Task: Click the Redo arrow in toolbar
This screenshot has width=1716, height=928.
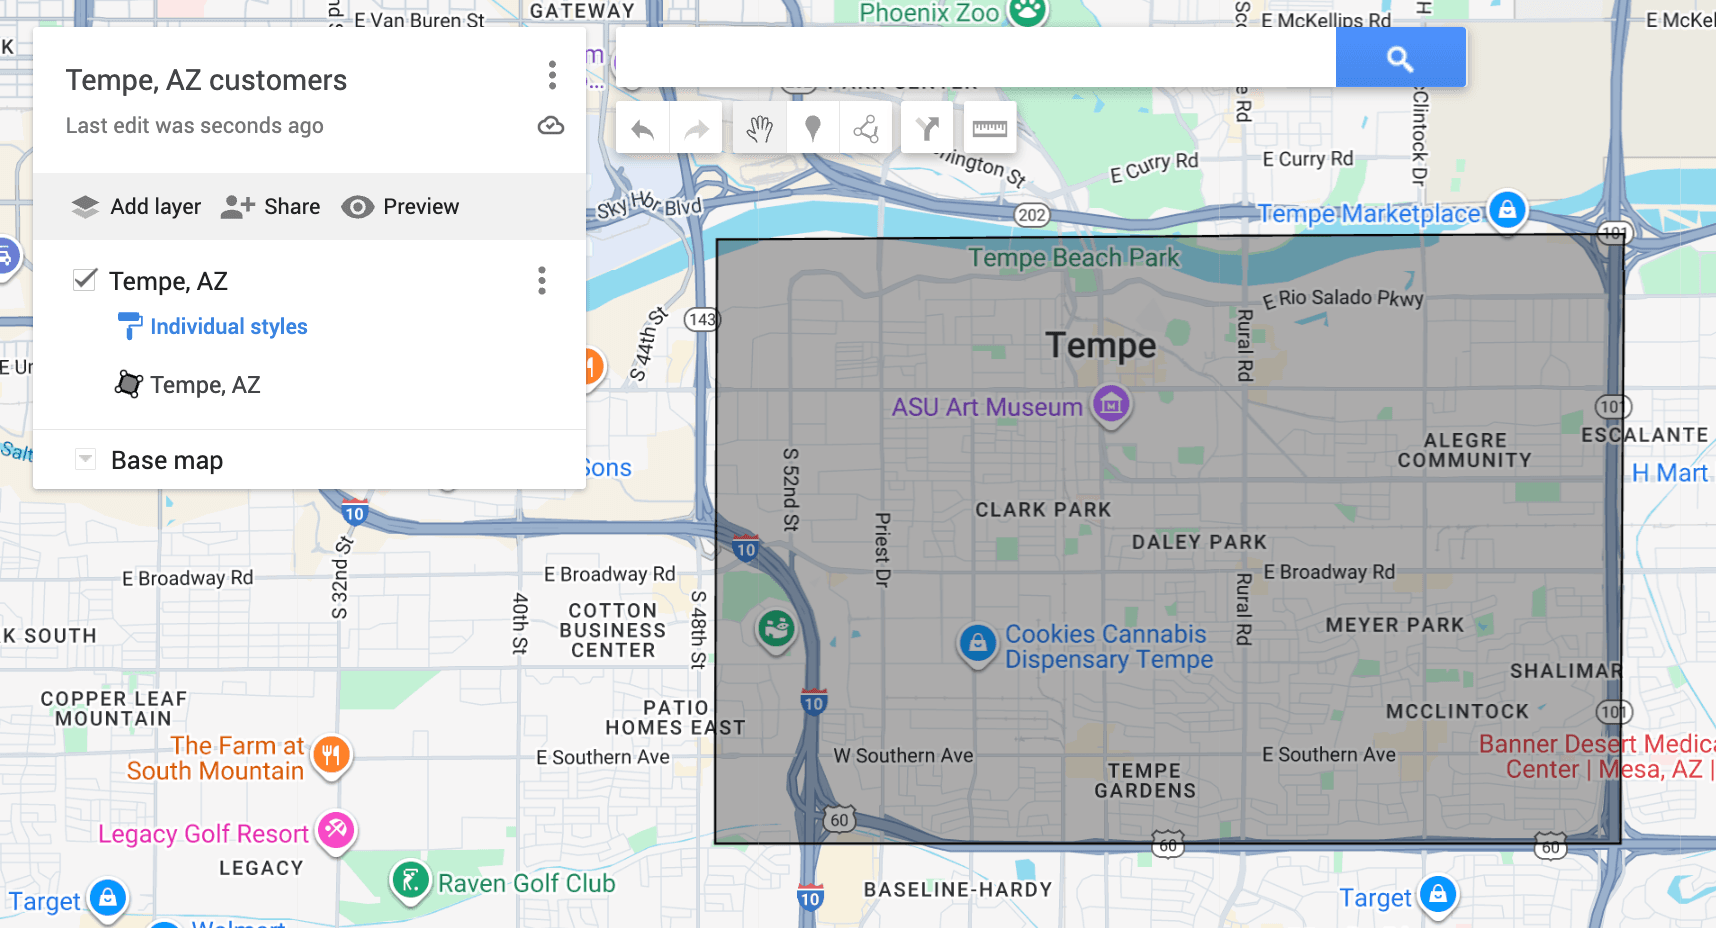Action: pos(696,128)
